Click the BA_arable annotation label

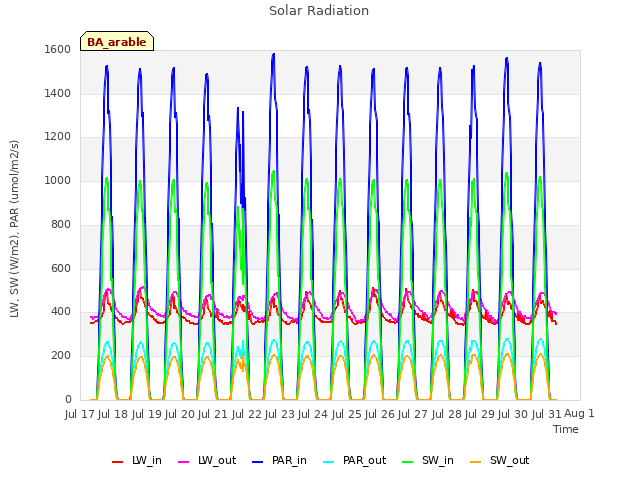point(117,42)
